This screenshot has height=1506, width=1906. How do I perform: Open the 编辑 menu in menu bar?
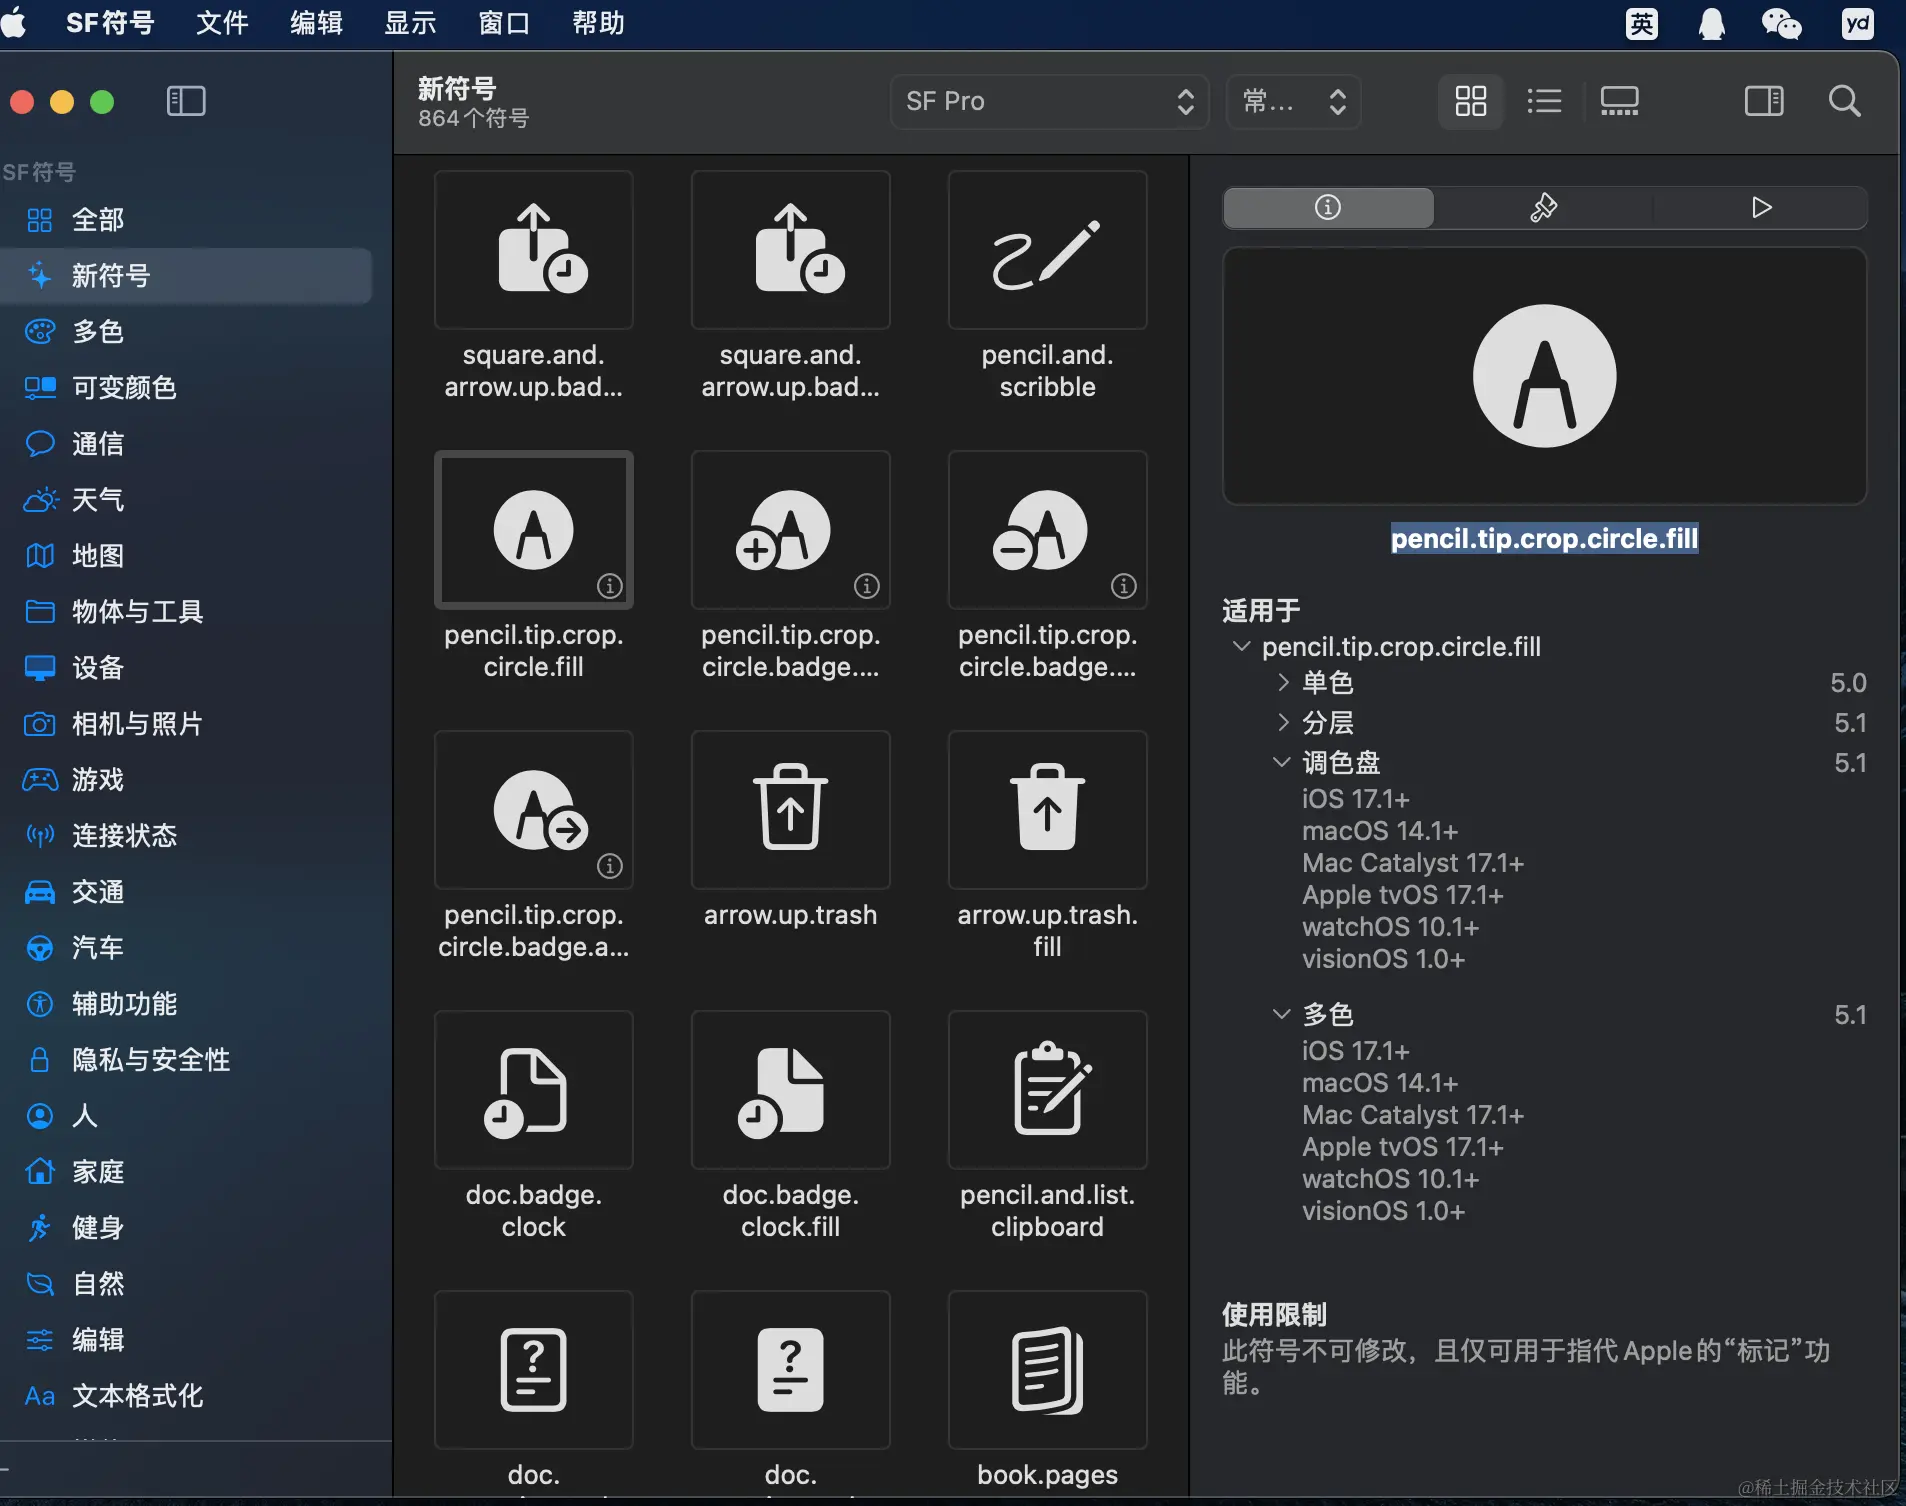pyautogui.click(x=316, y=23)
